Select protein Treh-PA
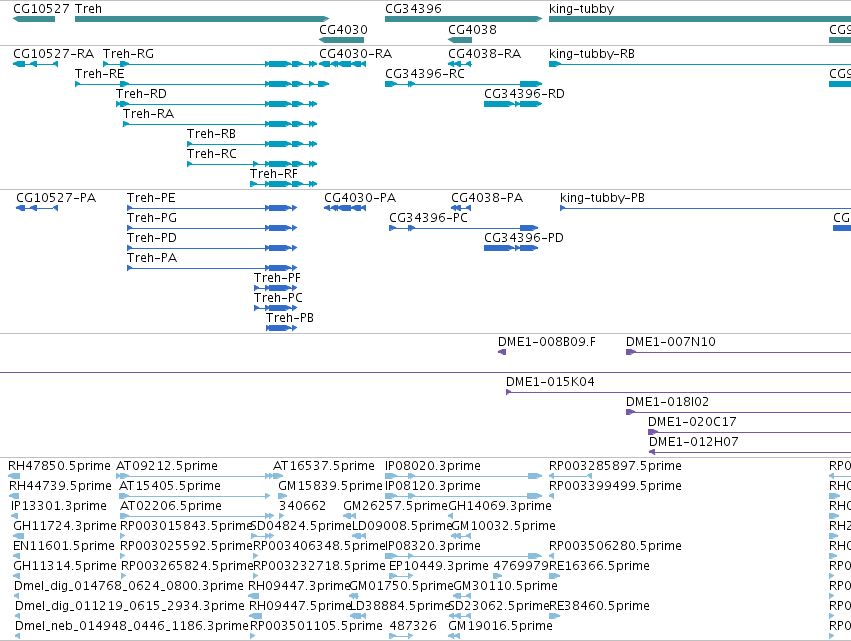The height and width of the screenshot is (641, 851). (x=212, y=268)
